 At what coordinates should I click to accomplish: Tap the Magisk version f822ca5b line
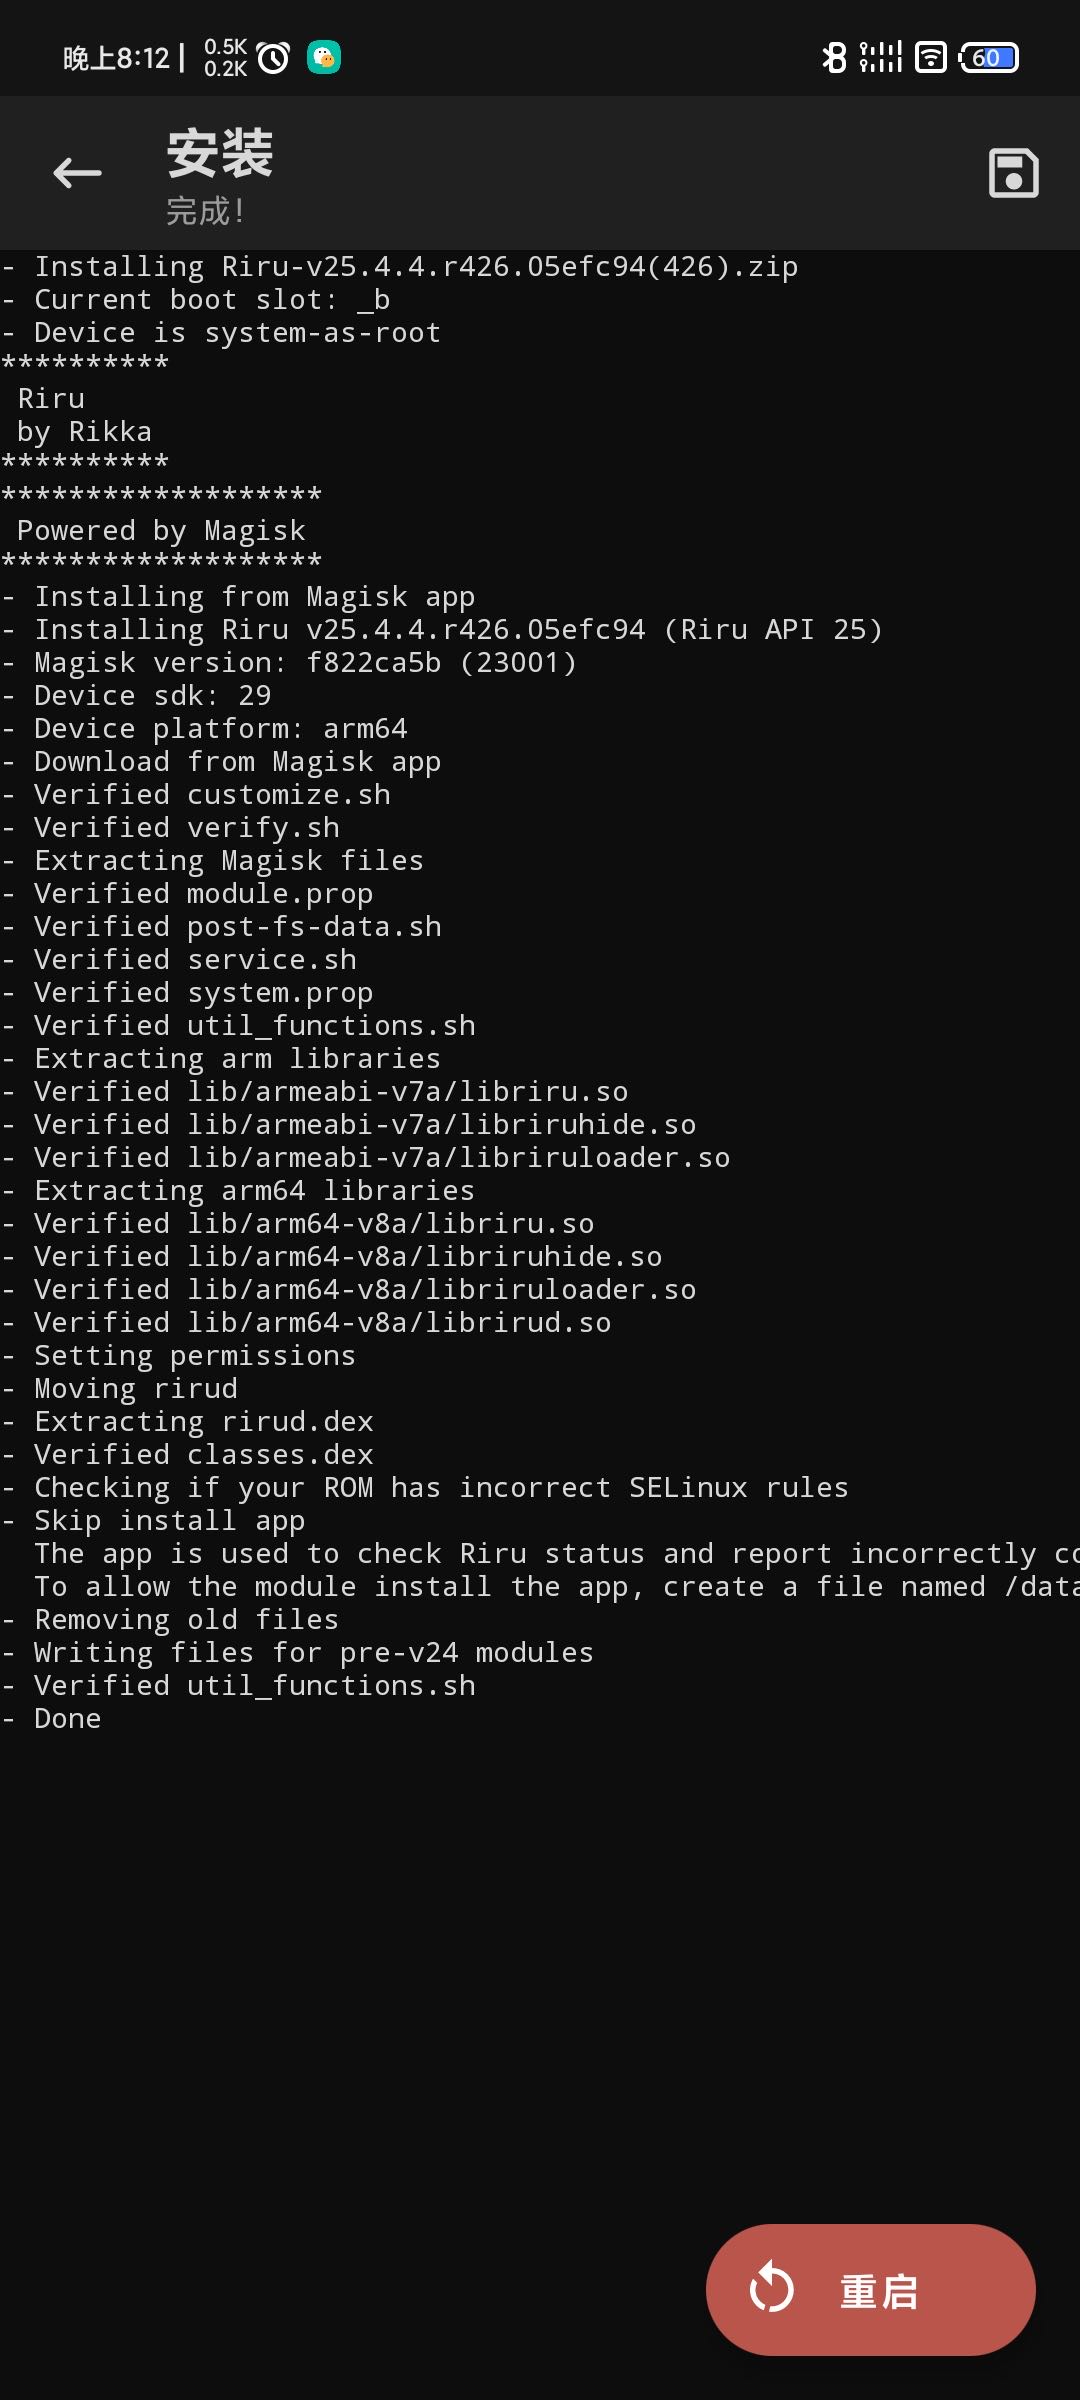[289, 662]
